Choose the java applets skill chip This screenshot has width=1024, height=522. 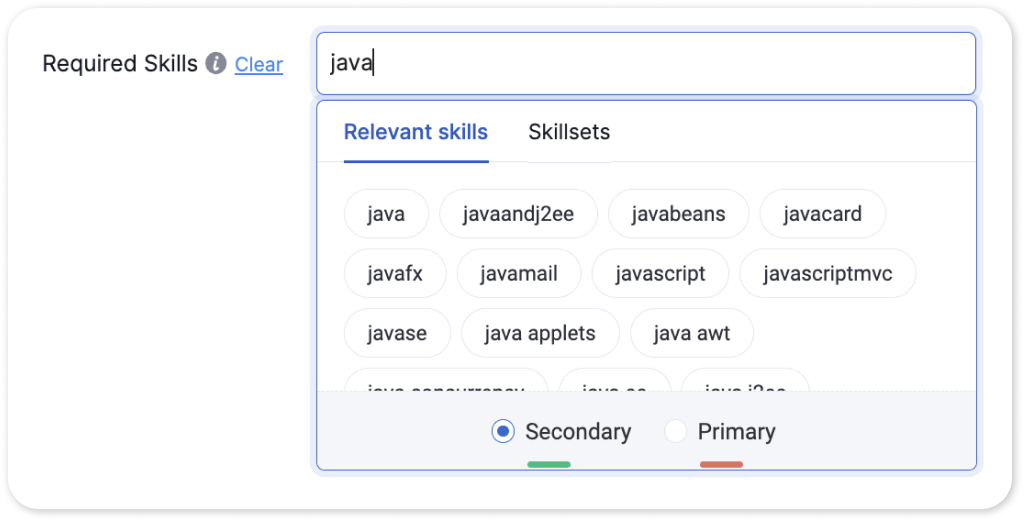pos(540,333)
